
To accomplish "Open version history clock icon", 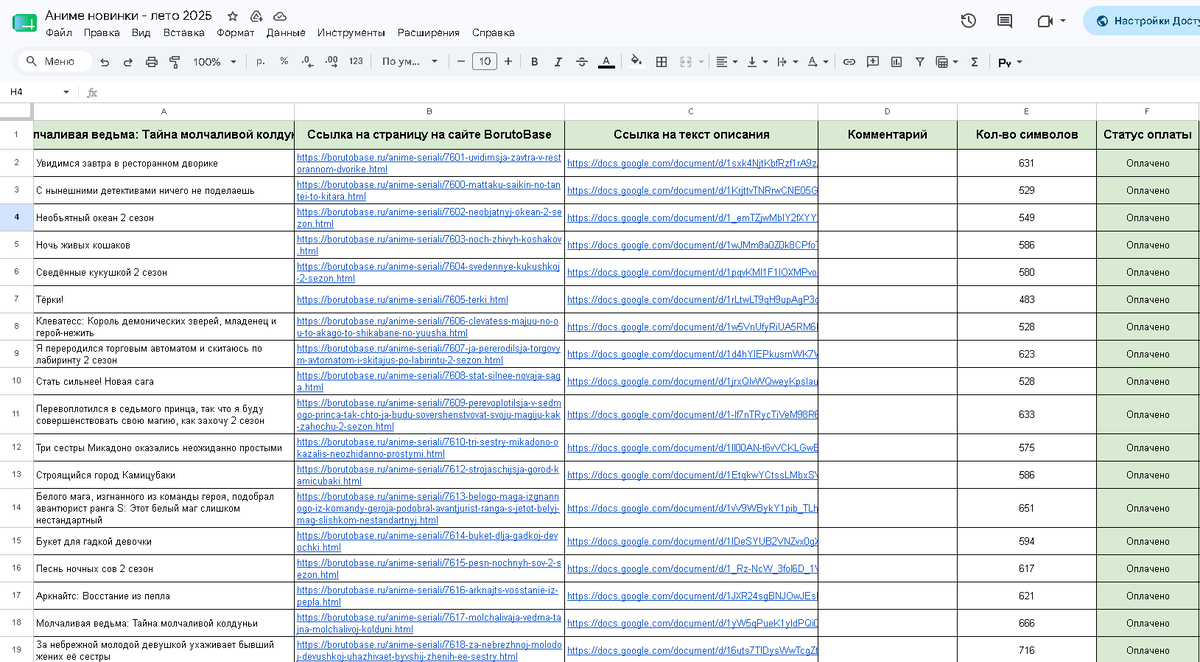I will click(968, 21).
